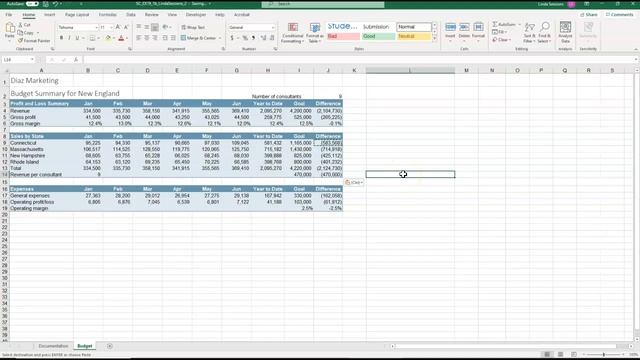The image size is (640, 360).
Task: Apply Percent Style number format
Action: [245, 38]
